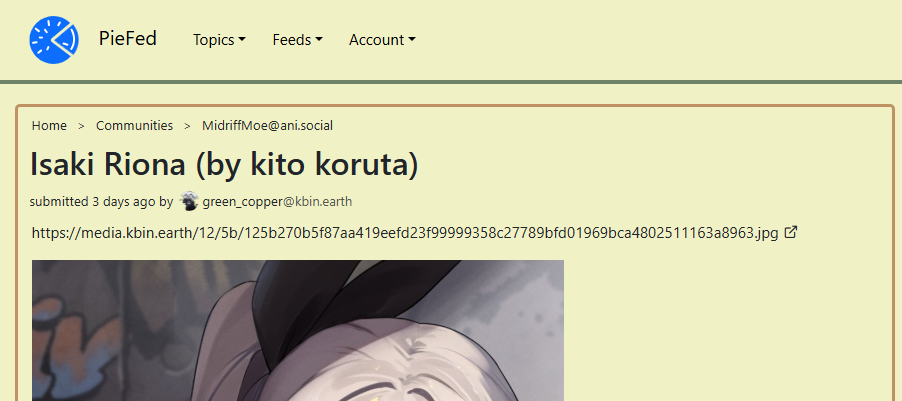Click the Feeds dropdown caret arrow
The width and height of the screenshot is (902, 401).
coord(319,40)
